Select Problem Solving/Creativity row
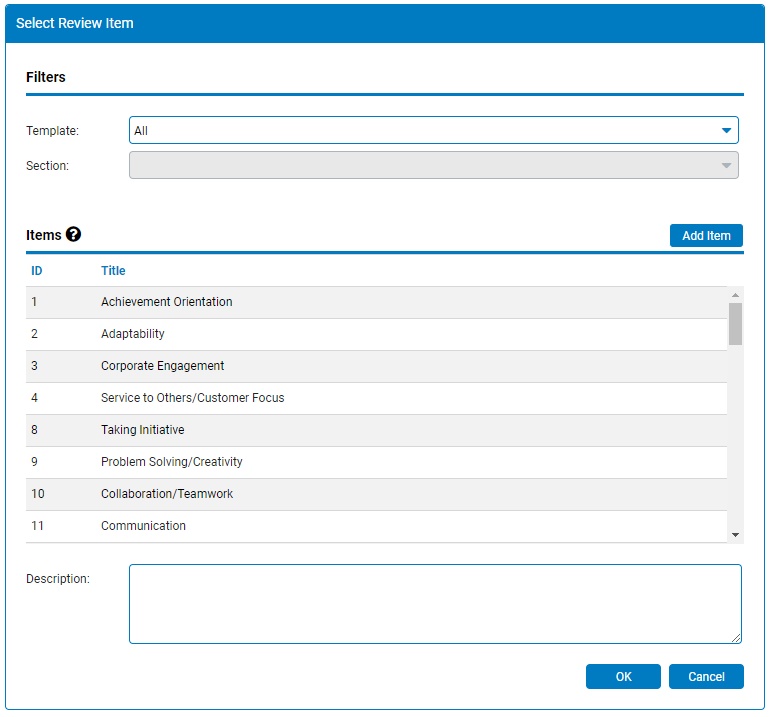The width and height of the screenshot is (775, 717). point(376,462)
